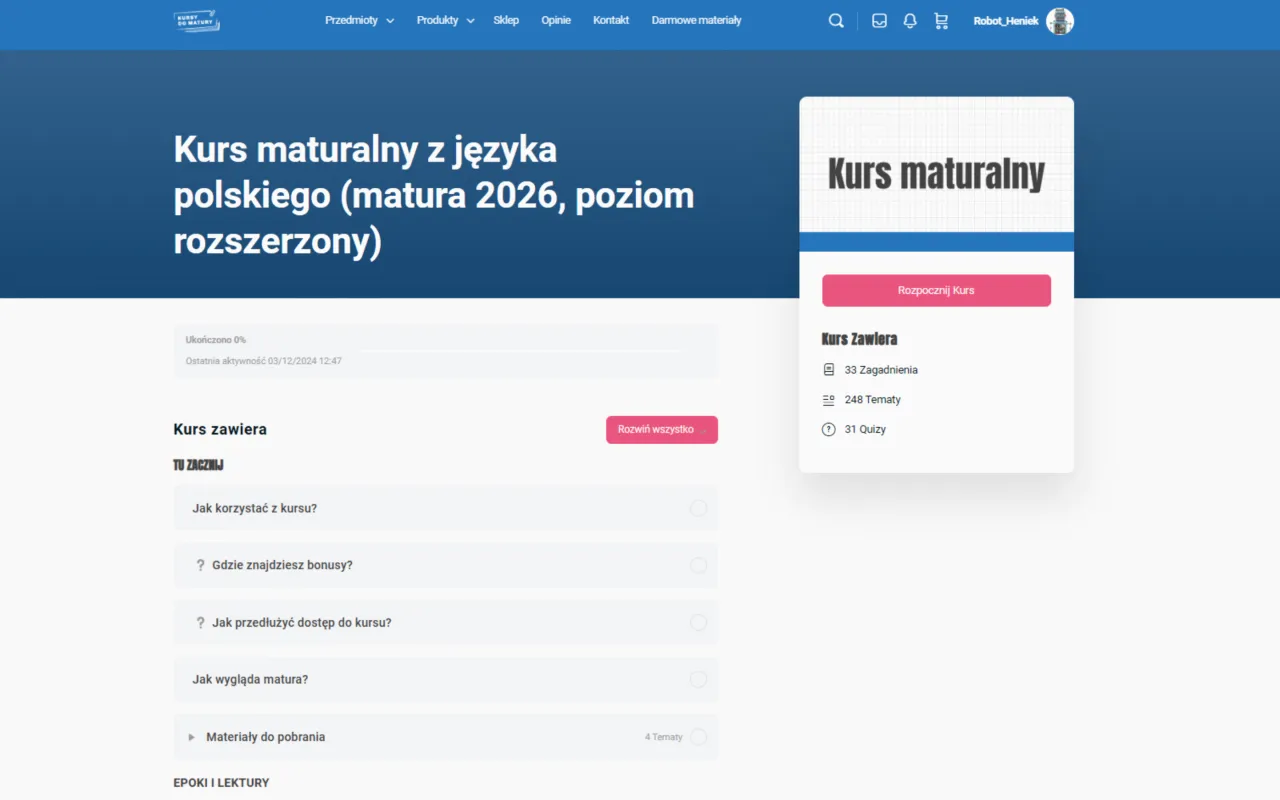Toggle completion circle for Materiały do pobrania
The width and height of the screenshot is (1280, 800).
point(698,737)
